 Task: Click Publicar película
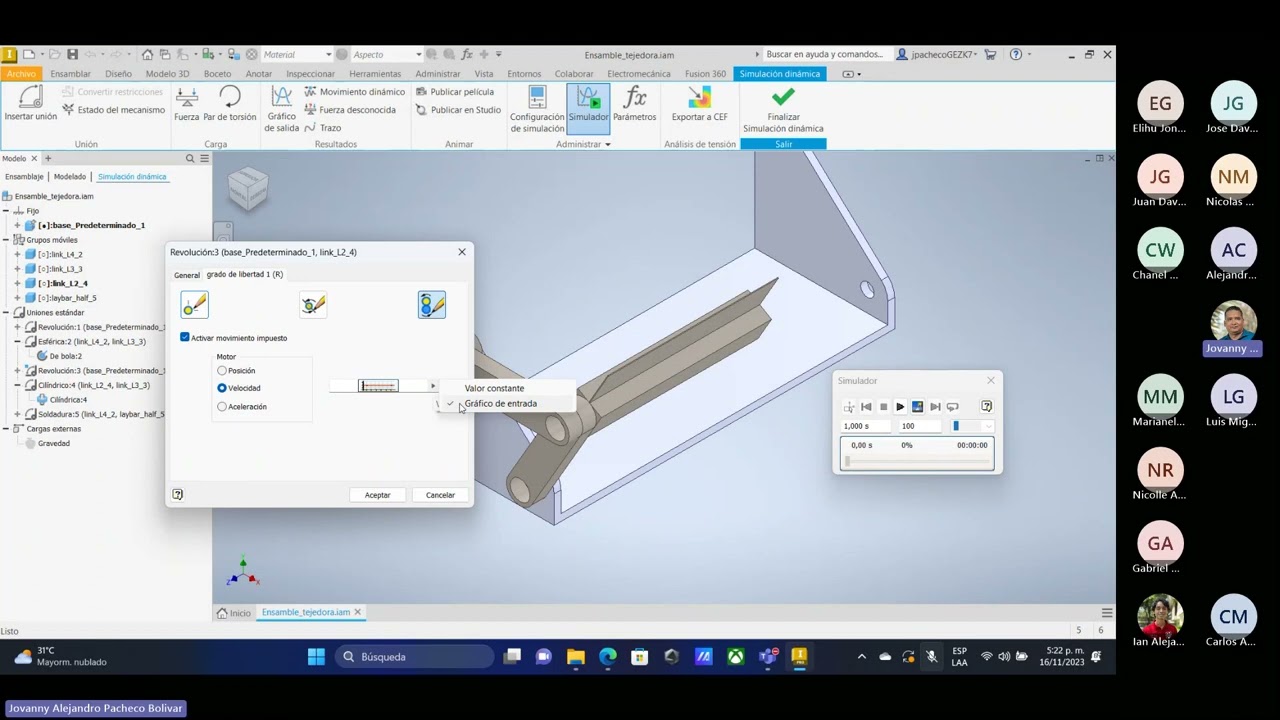pos(454,92)
